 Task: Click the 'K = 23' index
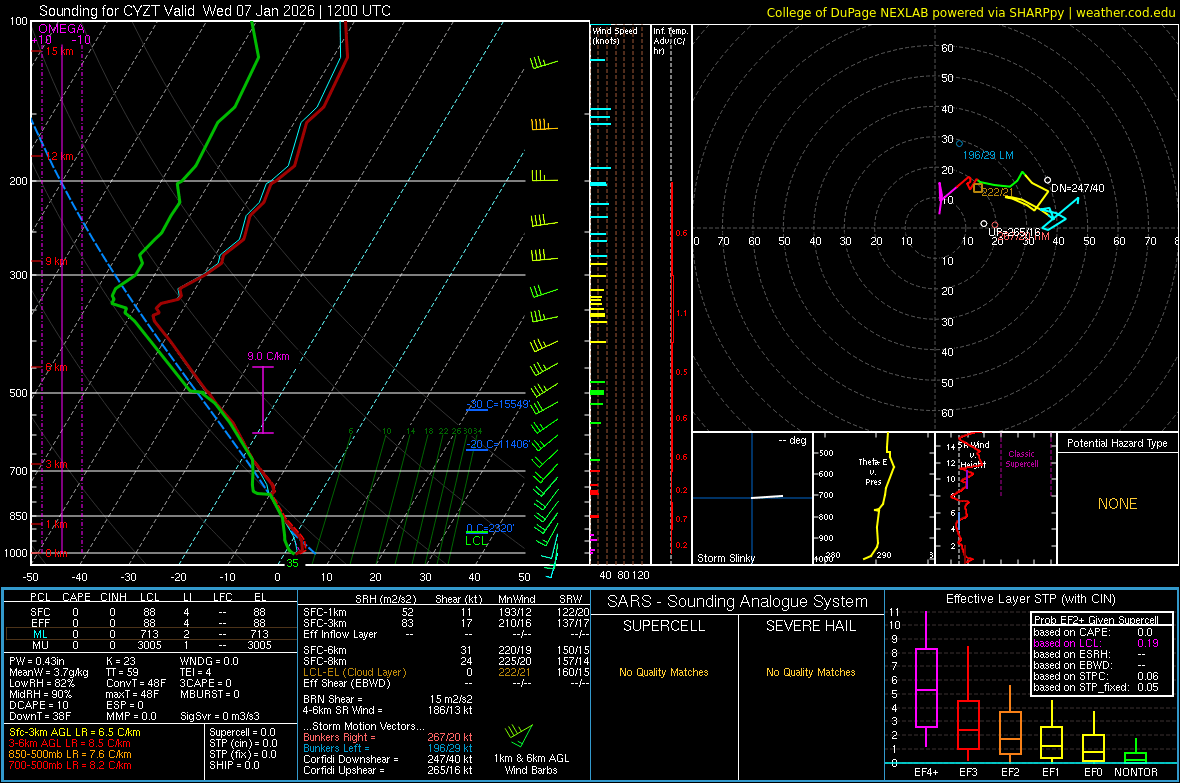(120, 661)
